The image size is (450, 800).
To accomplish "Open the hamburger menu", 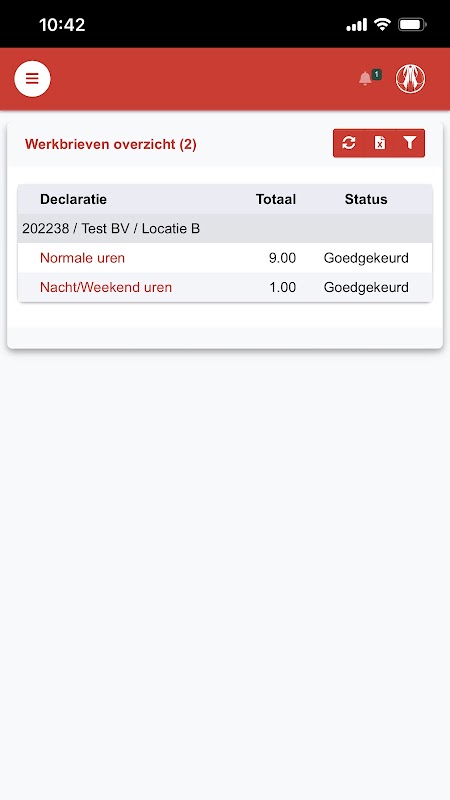I will [32, 79].
